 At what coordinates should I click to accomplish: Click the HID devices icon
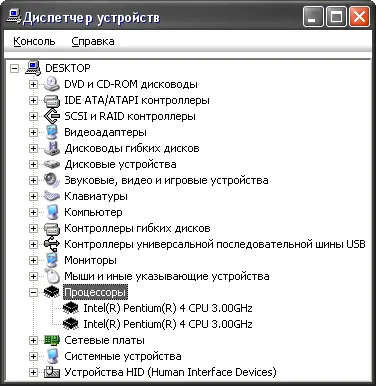pos(52,372)
